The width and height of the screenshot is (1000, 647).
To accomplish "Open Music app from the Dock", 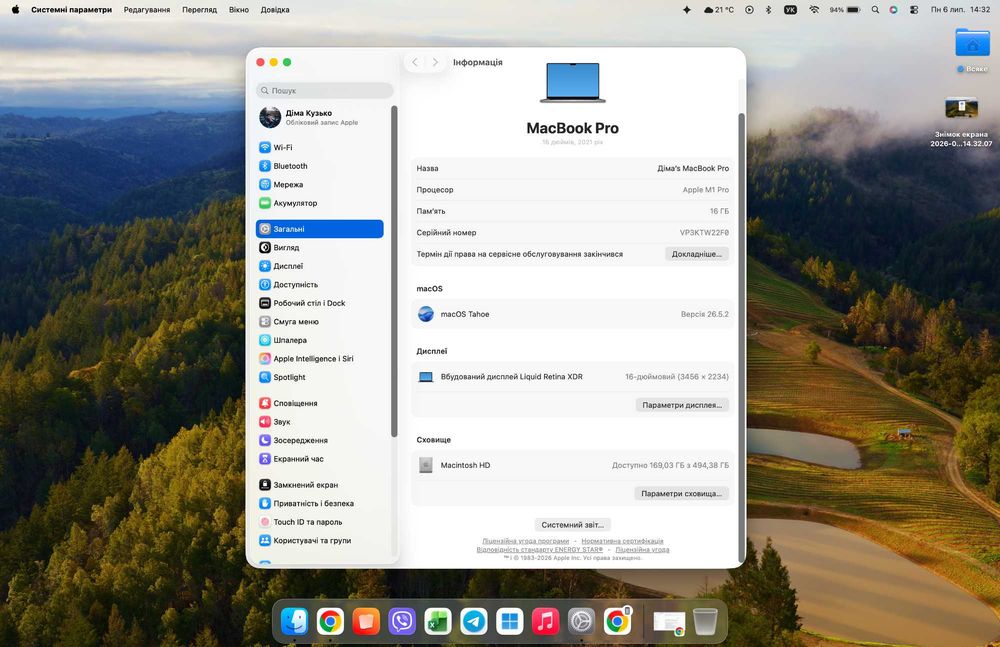I will (545, 621).
